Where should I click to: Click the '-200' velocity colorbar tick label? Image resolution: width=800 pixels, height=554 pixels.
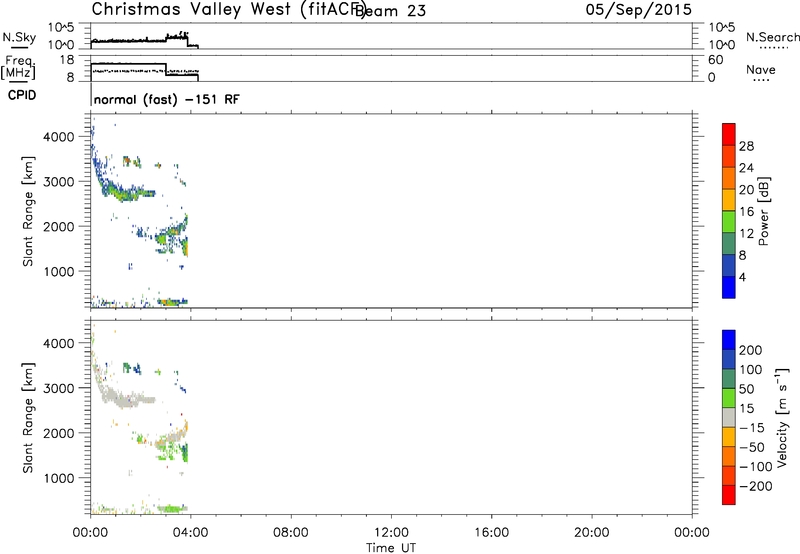pyautogui.click(x=756, y=486)
